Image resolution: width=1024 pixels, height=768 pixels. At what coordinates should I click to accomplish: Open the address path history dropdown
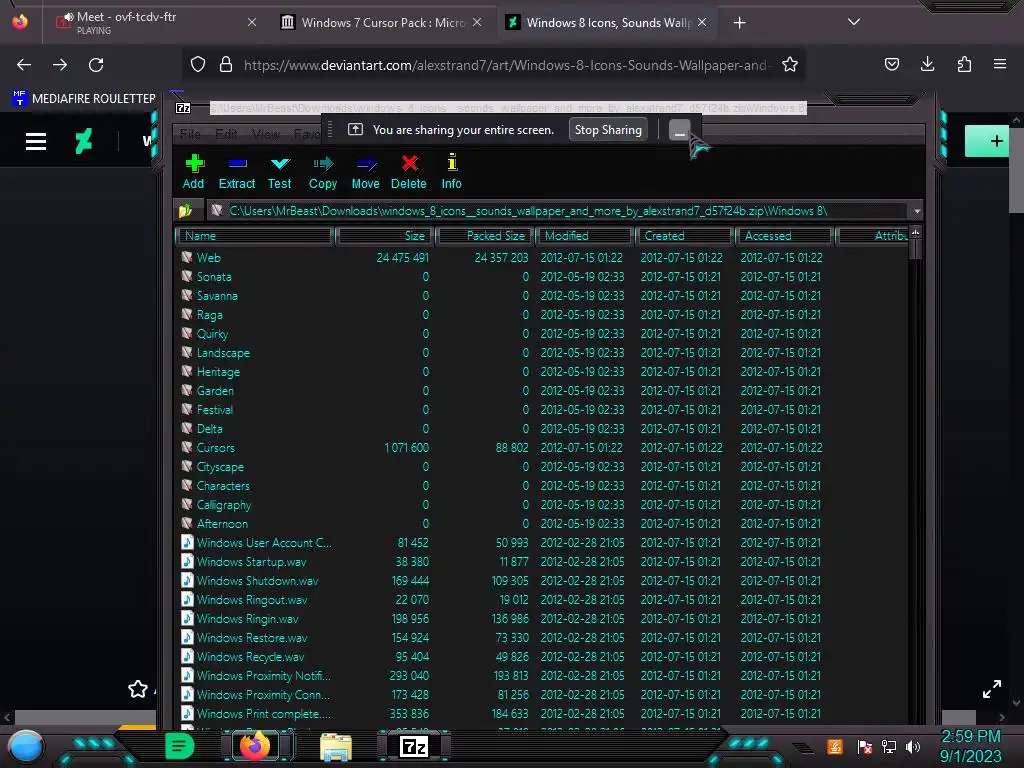pyautogui.click(x=917, y=211)
